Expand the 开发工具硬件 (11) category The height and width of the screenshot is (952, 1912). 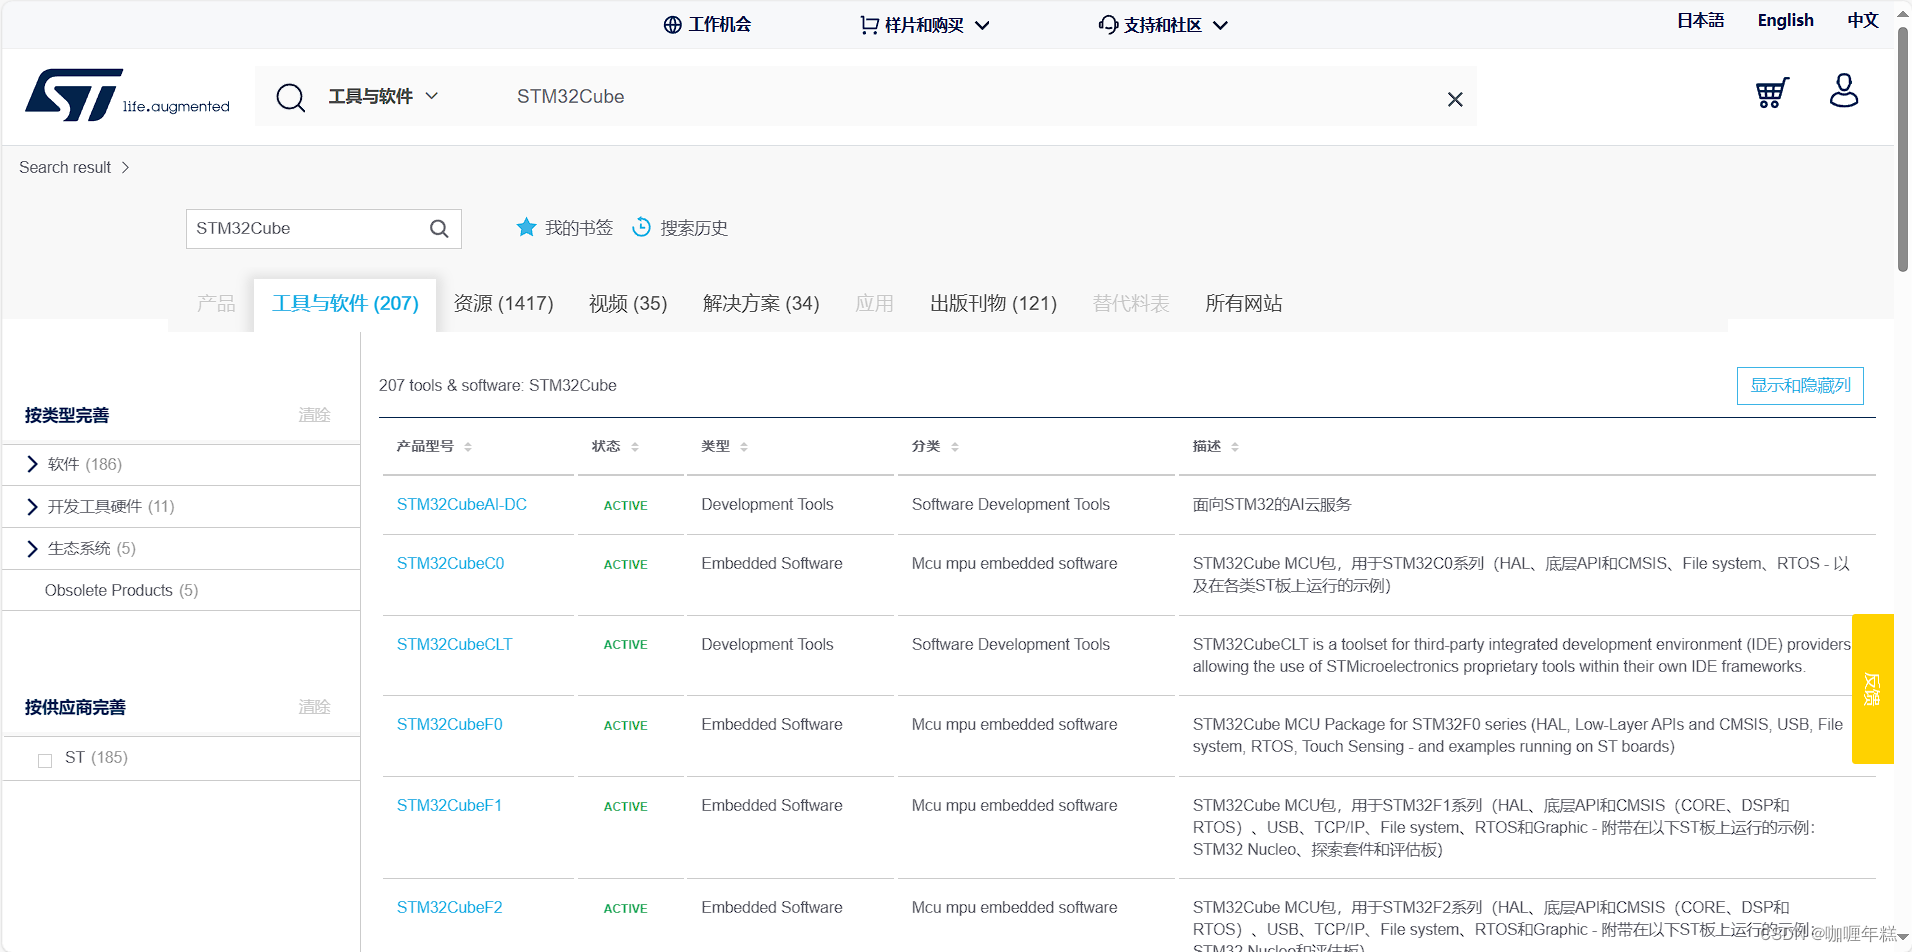tap(32, 506)
